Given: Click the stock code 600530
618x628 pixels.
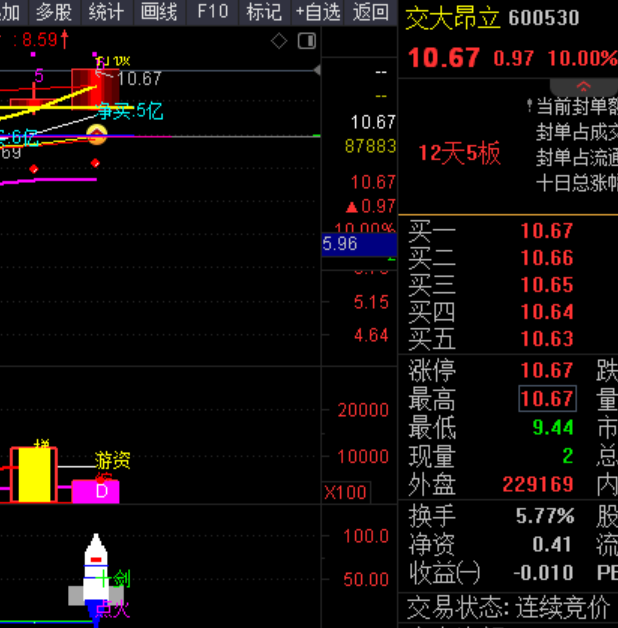Looking at the screenshot, I should point(544,18).
